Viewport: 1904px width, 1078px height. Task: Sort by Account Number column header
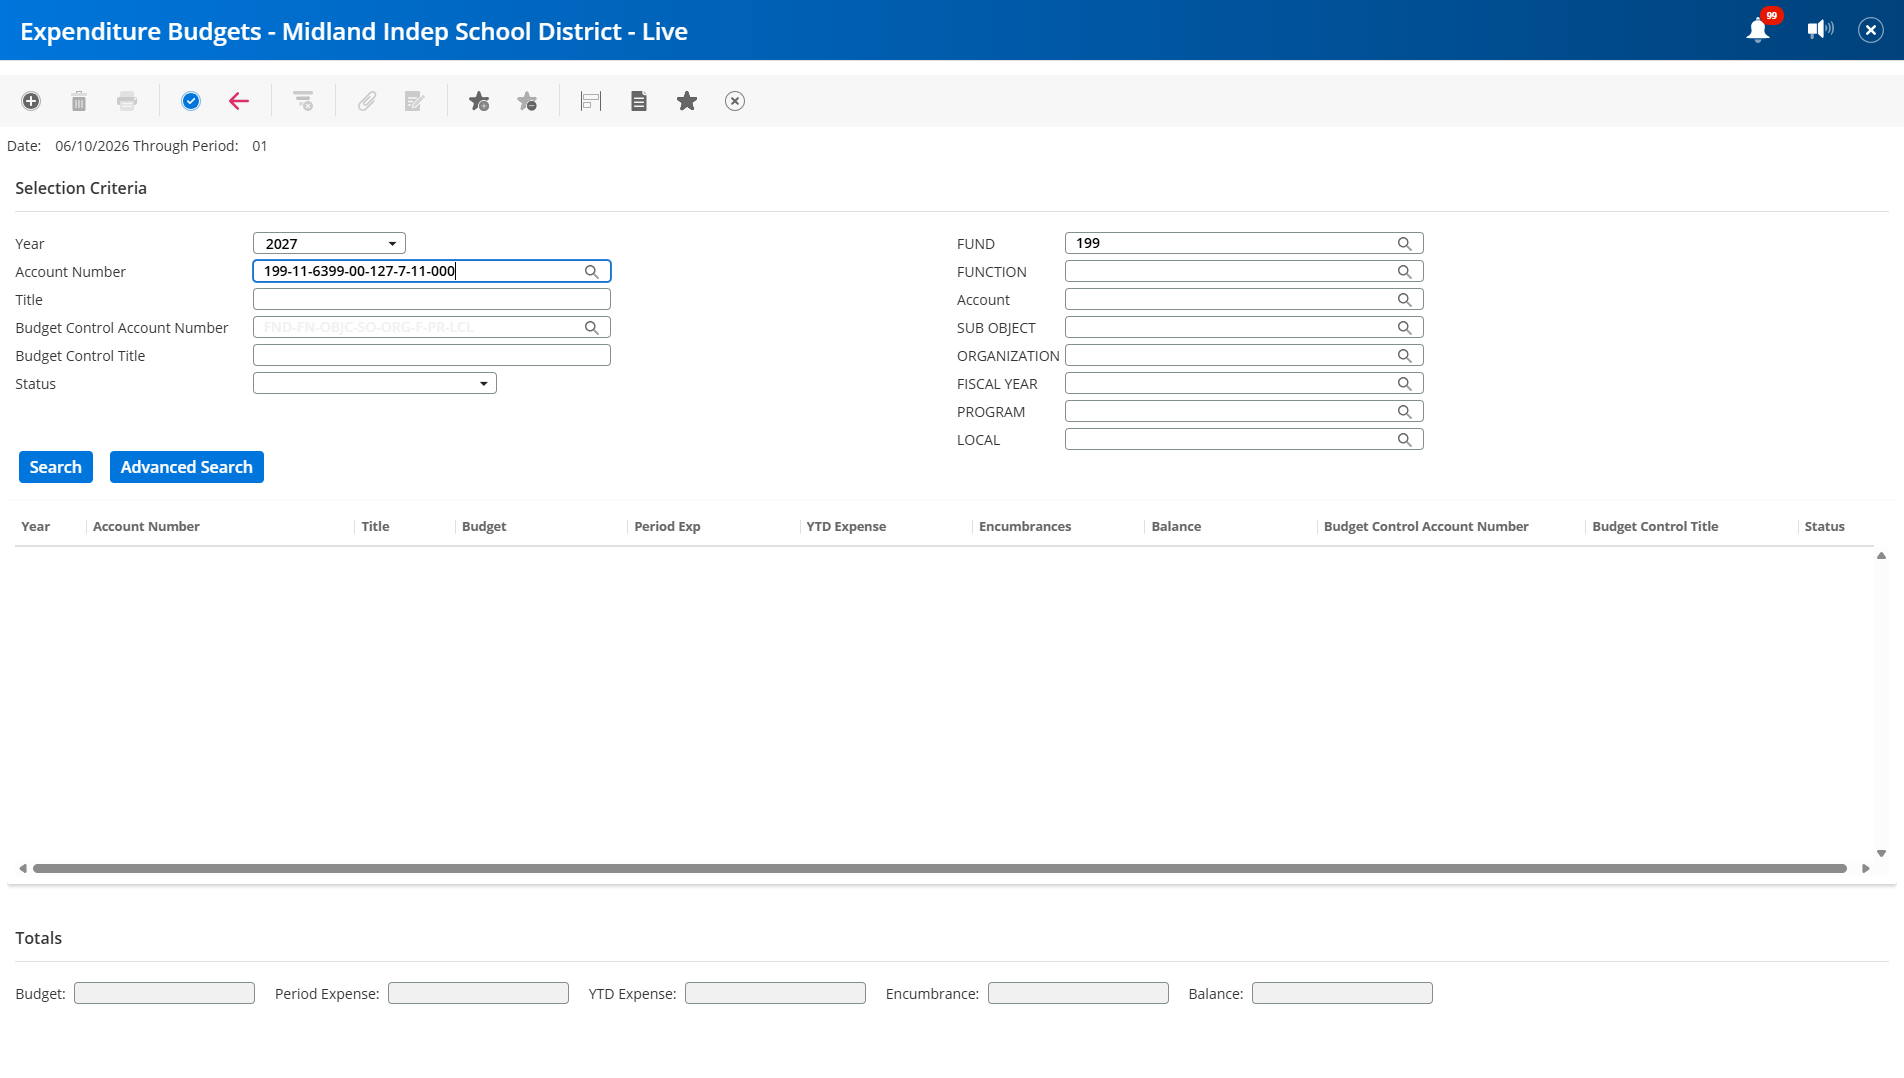pos(146,527)
